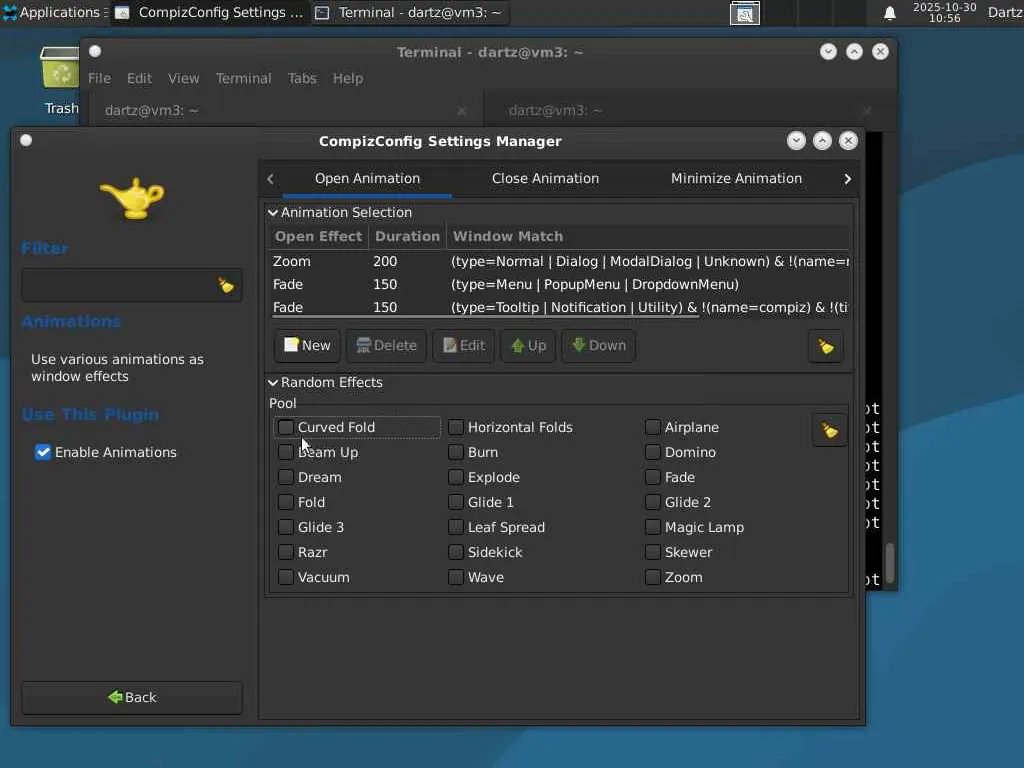Enable the Zoom random effect
Viewport: 1024px width, 768px height.
652,577
